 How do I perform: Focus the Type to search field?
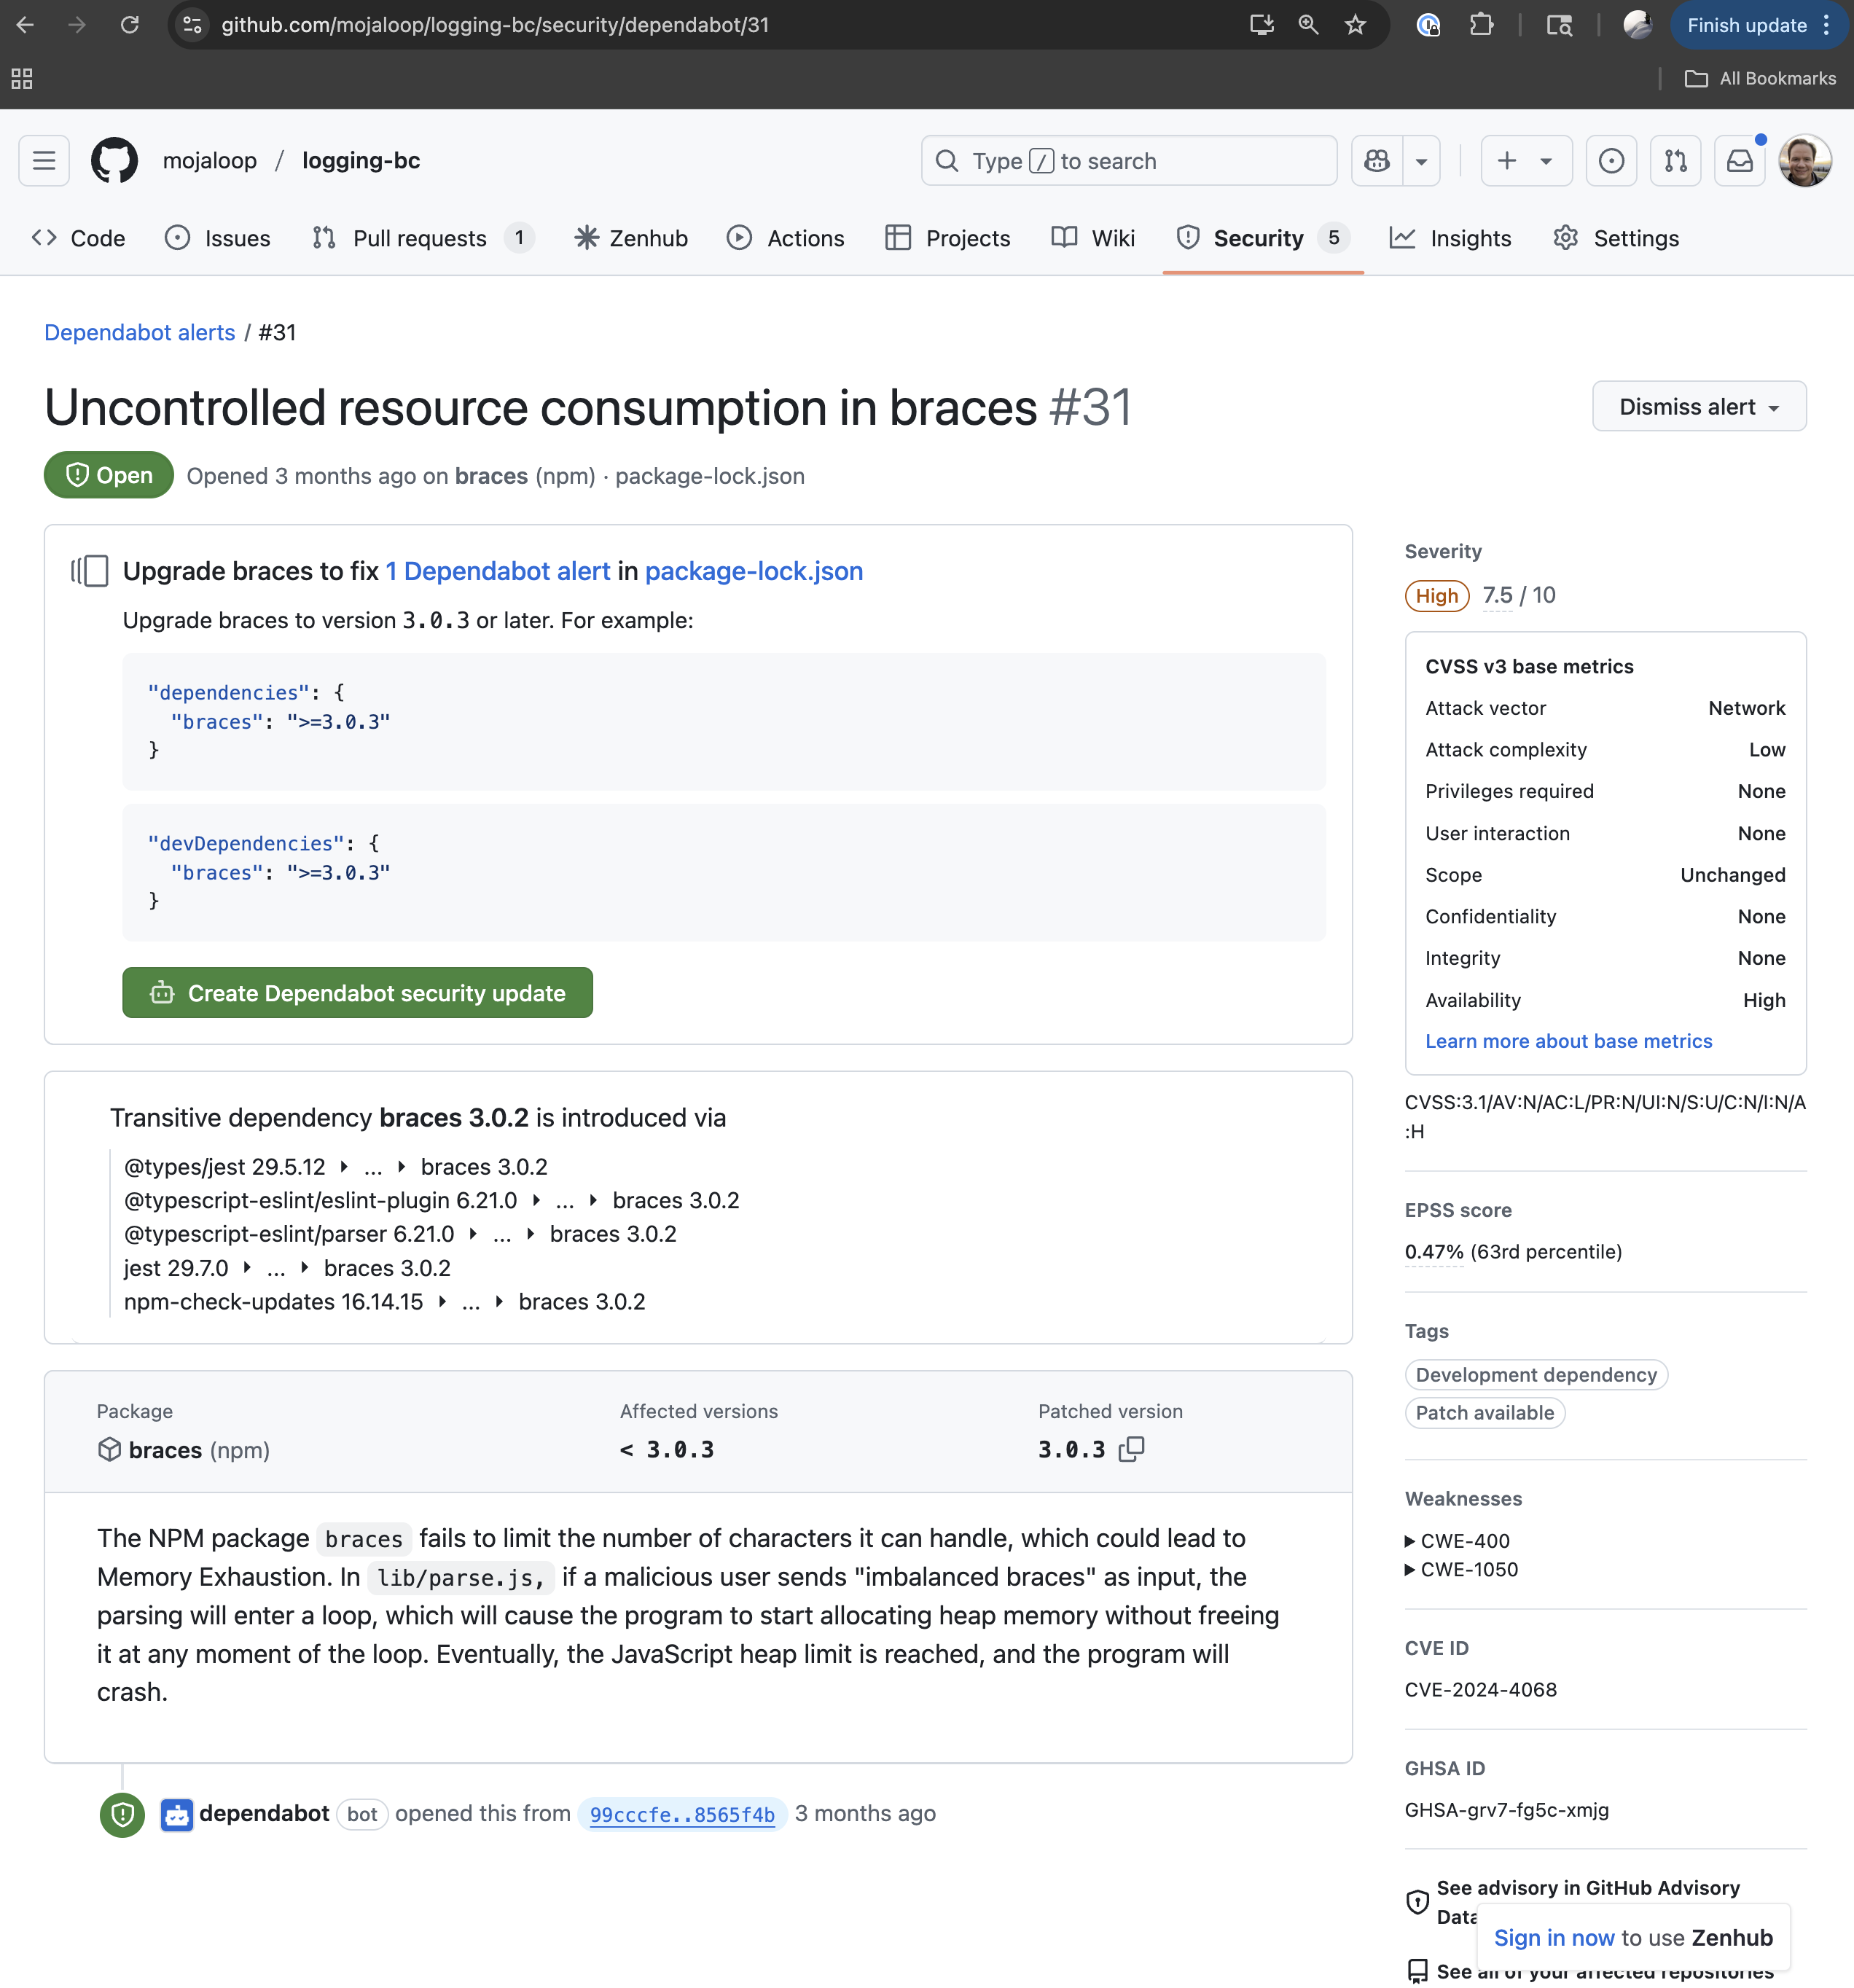point(1129,160)
